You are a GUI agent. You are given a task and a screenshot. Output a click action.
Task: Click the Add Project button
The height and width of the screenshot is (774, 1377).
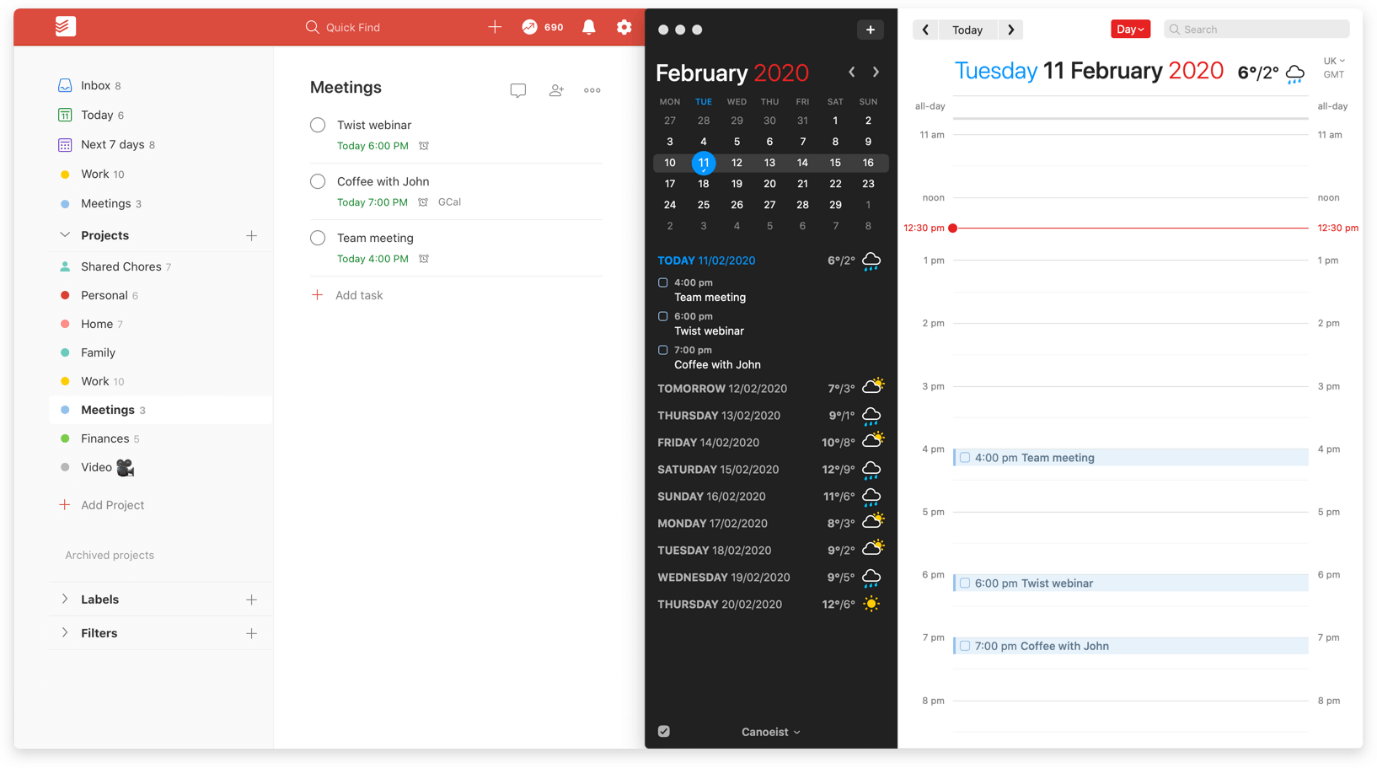tap(100, 505)
